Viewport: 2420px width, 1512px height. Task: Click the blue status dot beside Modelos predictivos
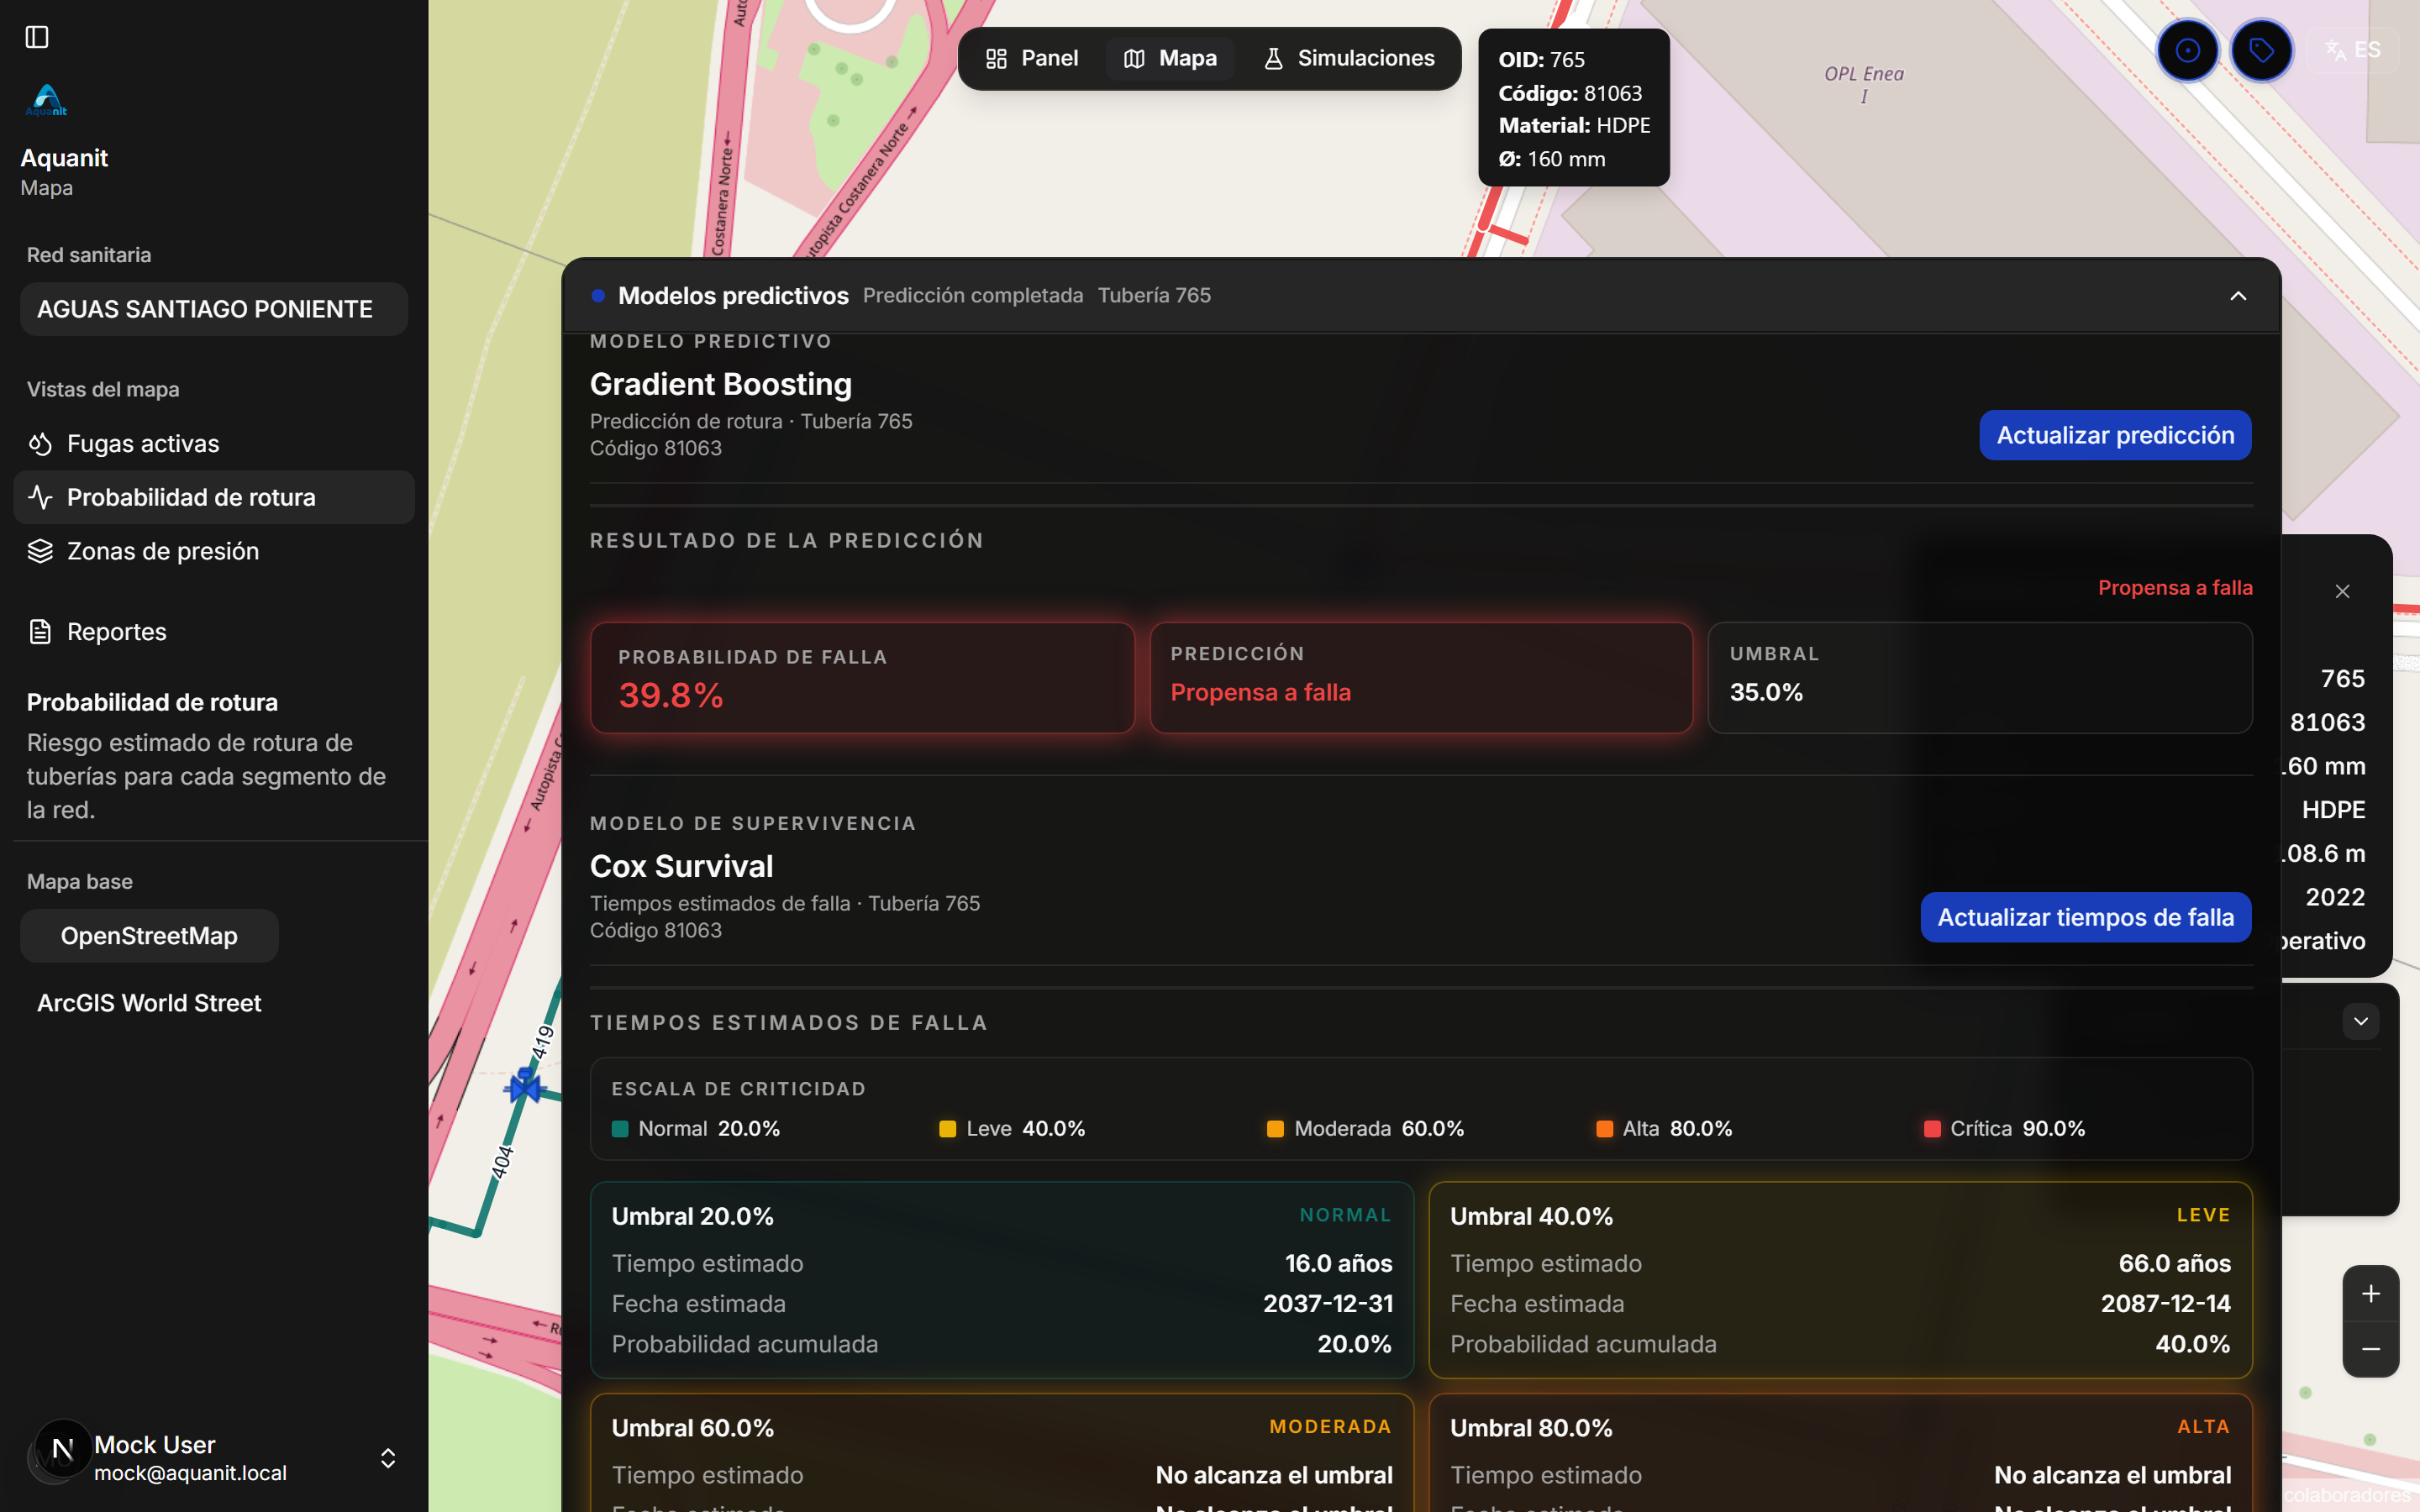click(598, 296)
